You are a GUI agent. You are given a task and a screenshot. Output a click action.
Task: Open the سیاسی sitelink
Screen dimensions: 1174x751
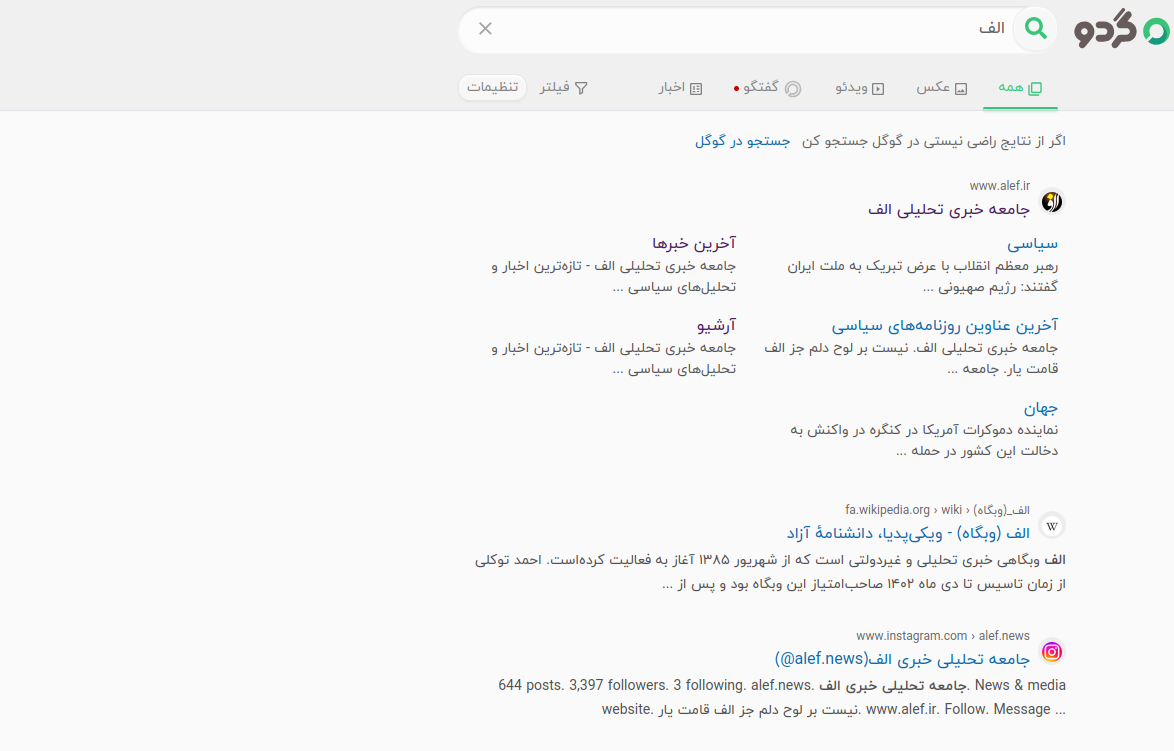click(1032, 243)
